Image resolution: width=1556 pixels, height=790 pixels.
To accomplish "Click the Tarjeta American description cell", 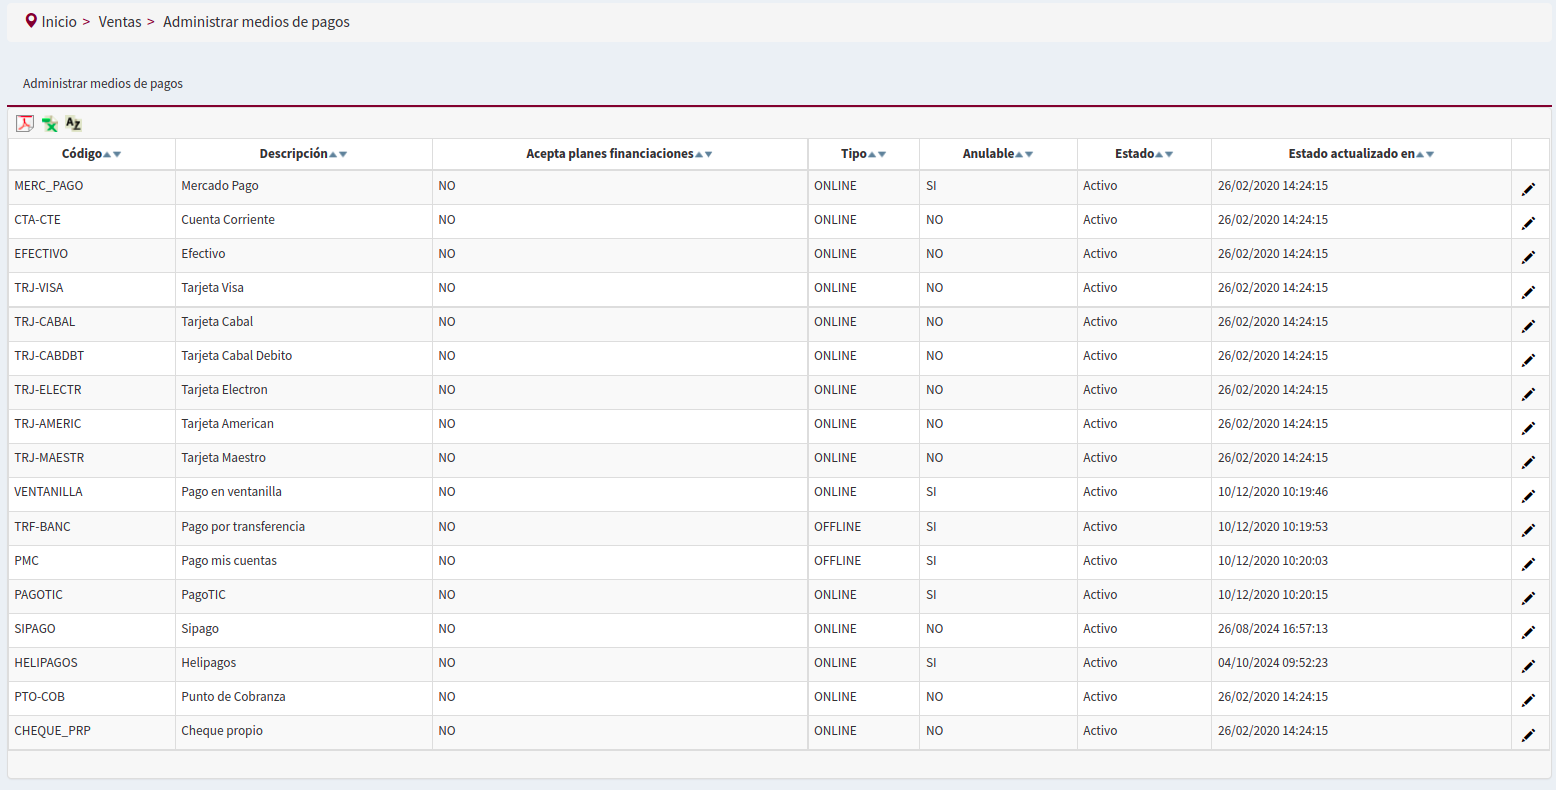I will 304,424.
